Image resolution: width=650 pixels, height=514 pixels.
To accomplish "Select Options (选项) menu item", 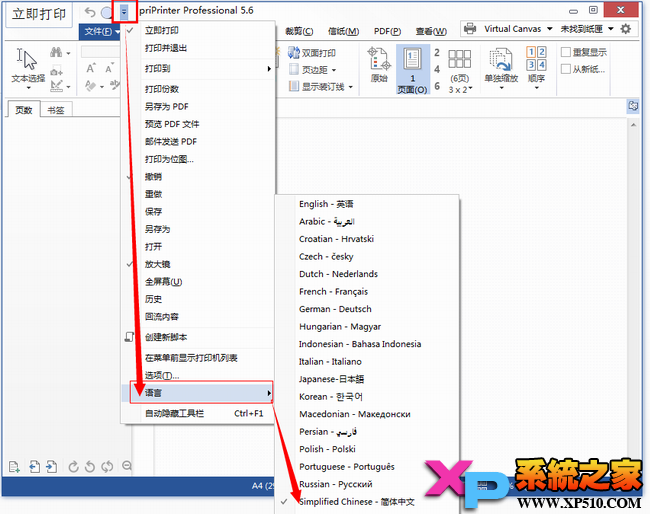I will 198,375.
